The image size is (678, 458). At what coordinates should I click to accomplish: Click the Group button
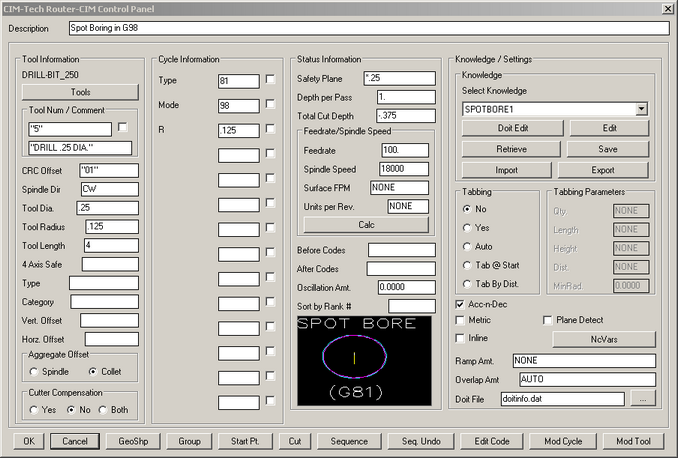[189, 441]
